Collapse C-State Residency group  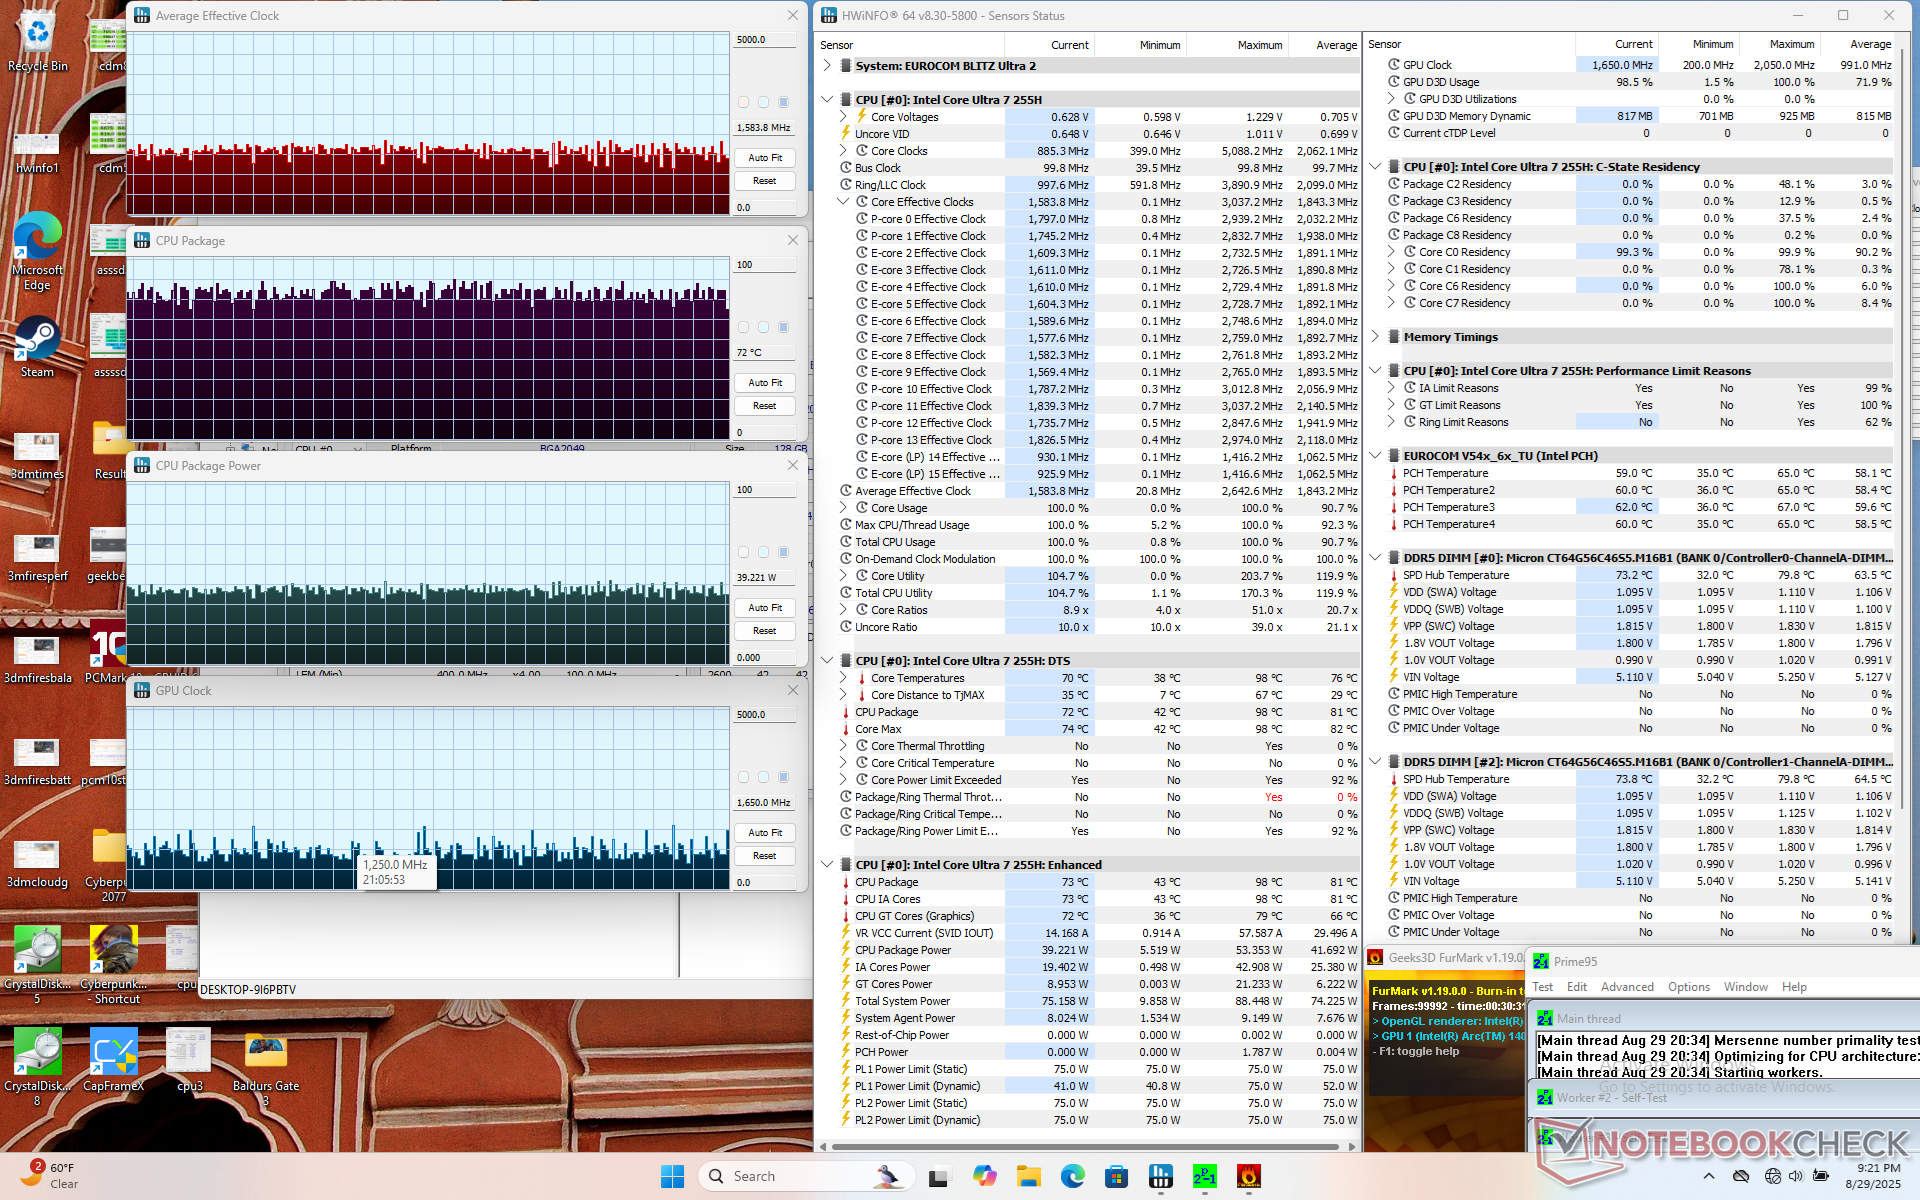pyautogui.click(x=1375, y=167)
